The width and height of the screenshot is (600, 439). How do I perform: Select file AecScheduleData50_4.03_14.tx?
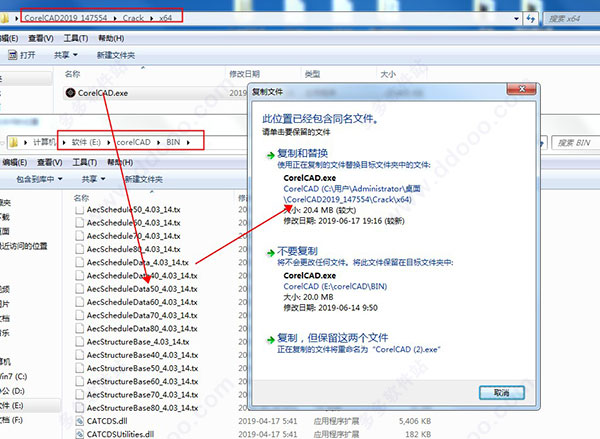pos(142,289)
